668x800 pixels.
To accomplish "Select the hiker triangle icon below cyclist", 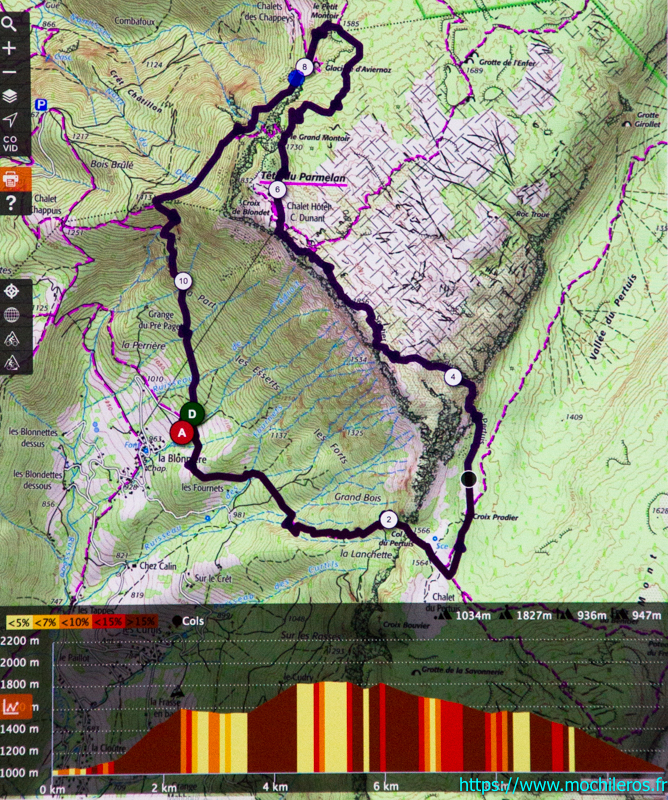I will (11, 362).
